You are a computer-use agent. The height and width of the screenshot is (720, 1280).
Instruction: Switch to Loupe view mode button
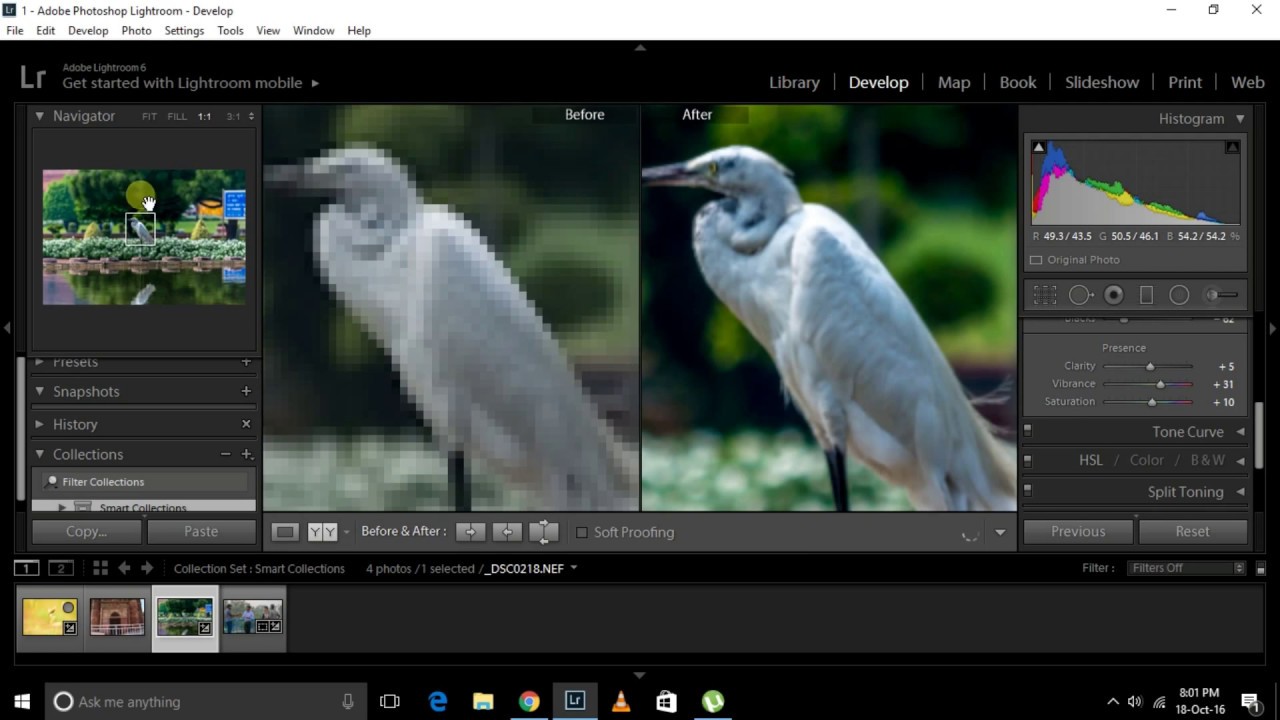[x=285, y=532]
